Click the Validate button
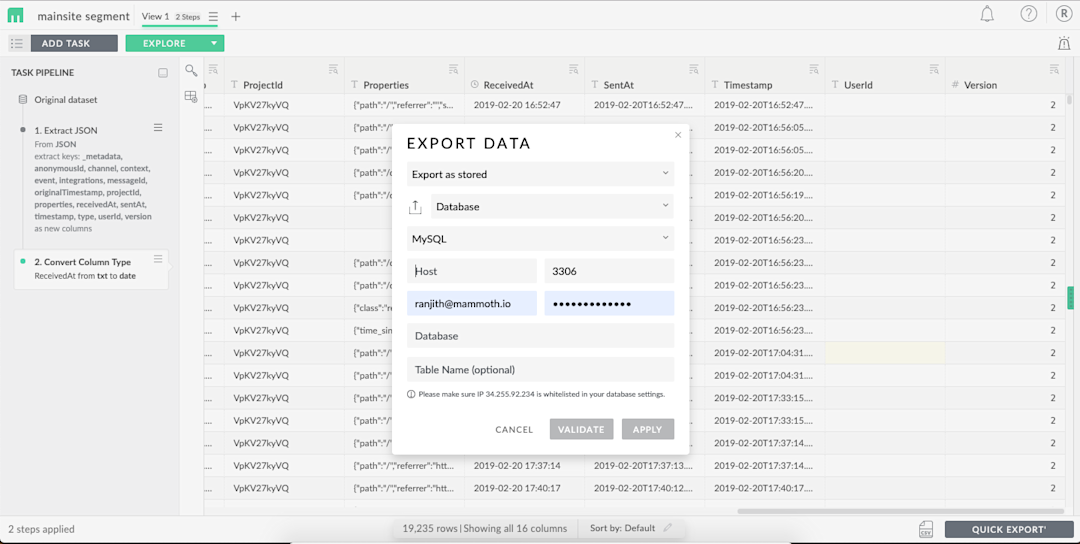1080x544 pixels. click(581, 429)
